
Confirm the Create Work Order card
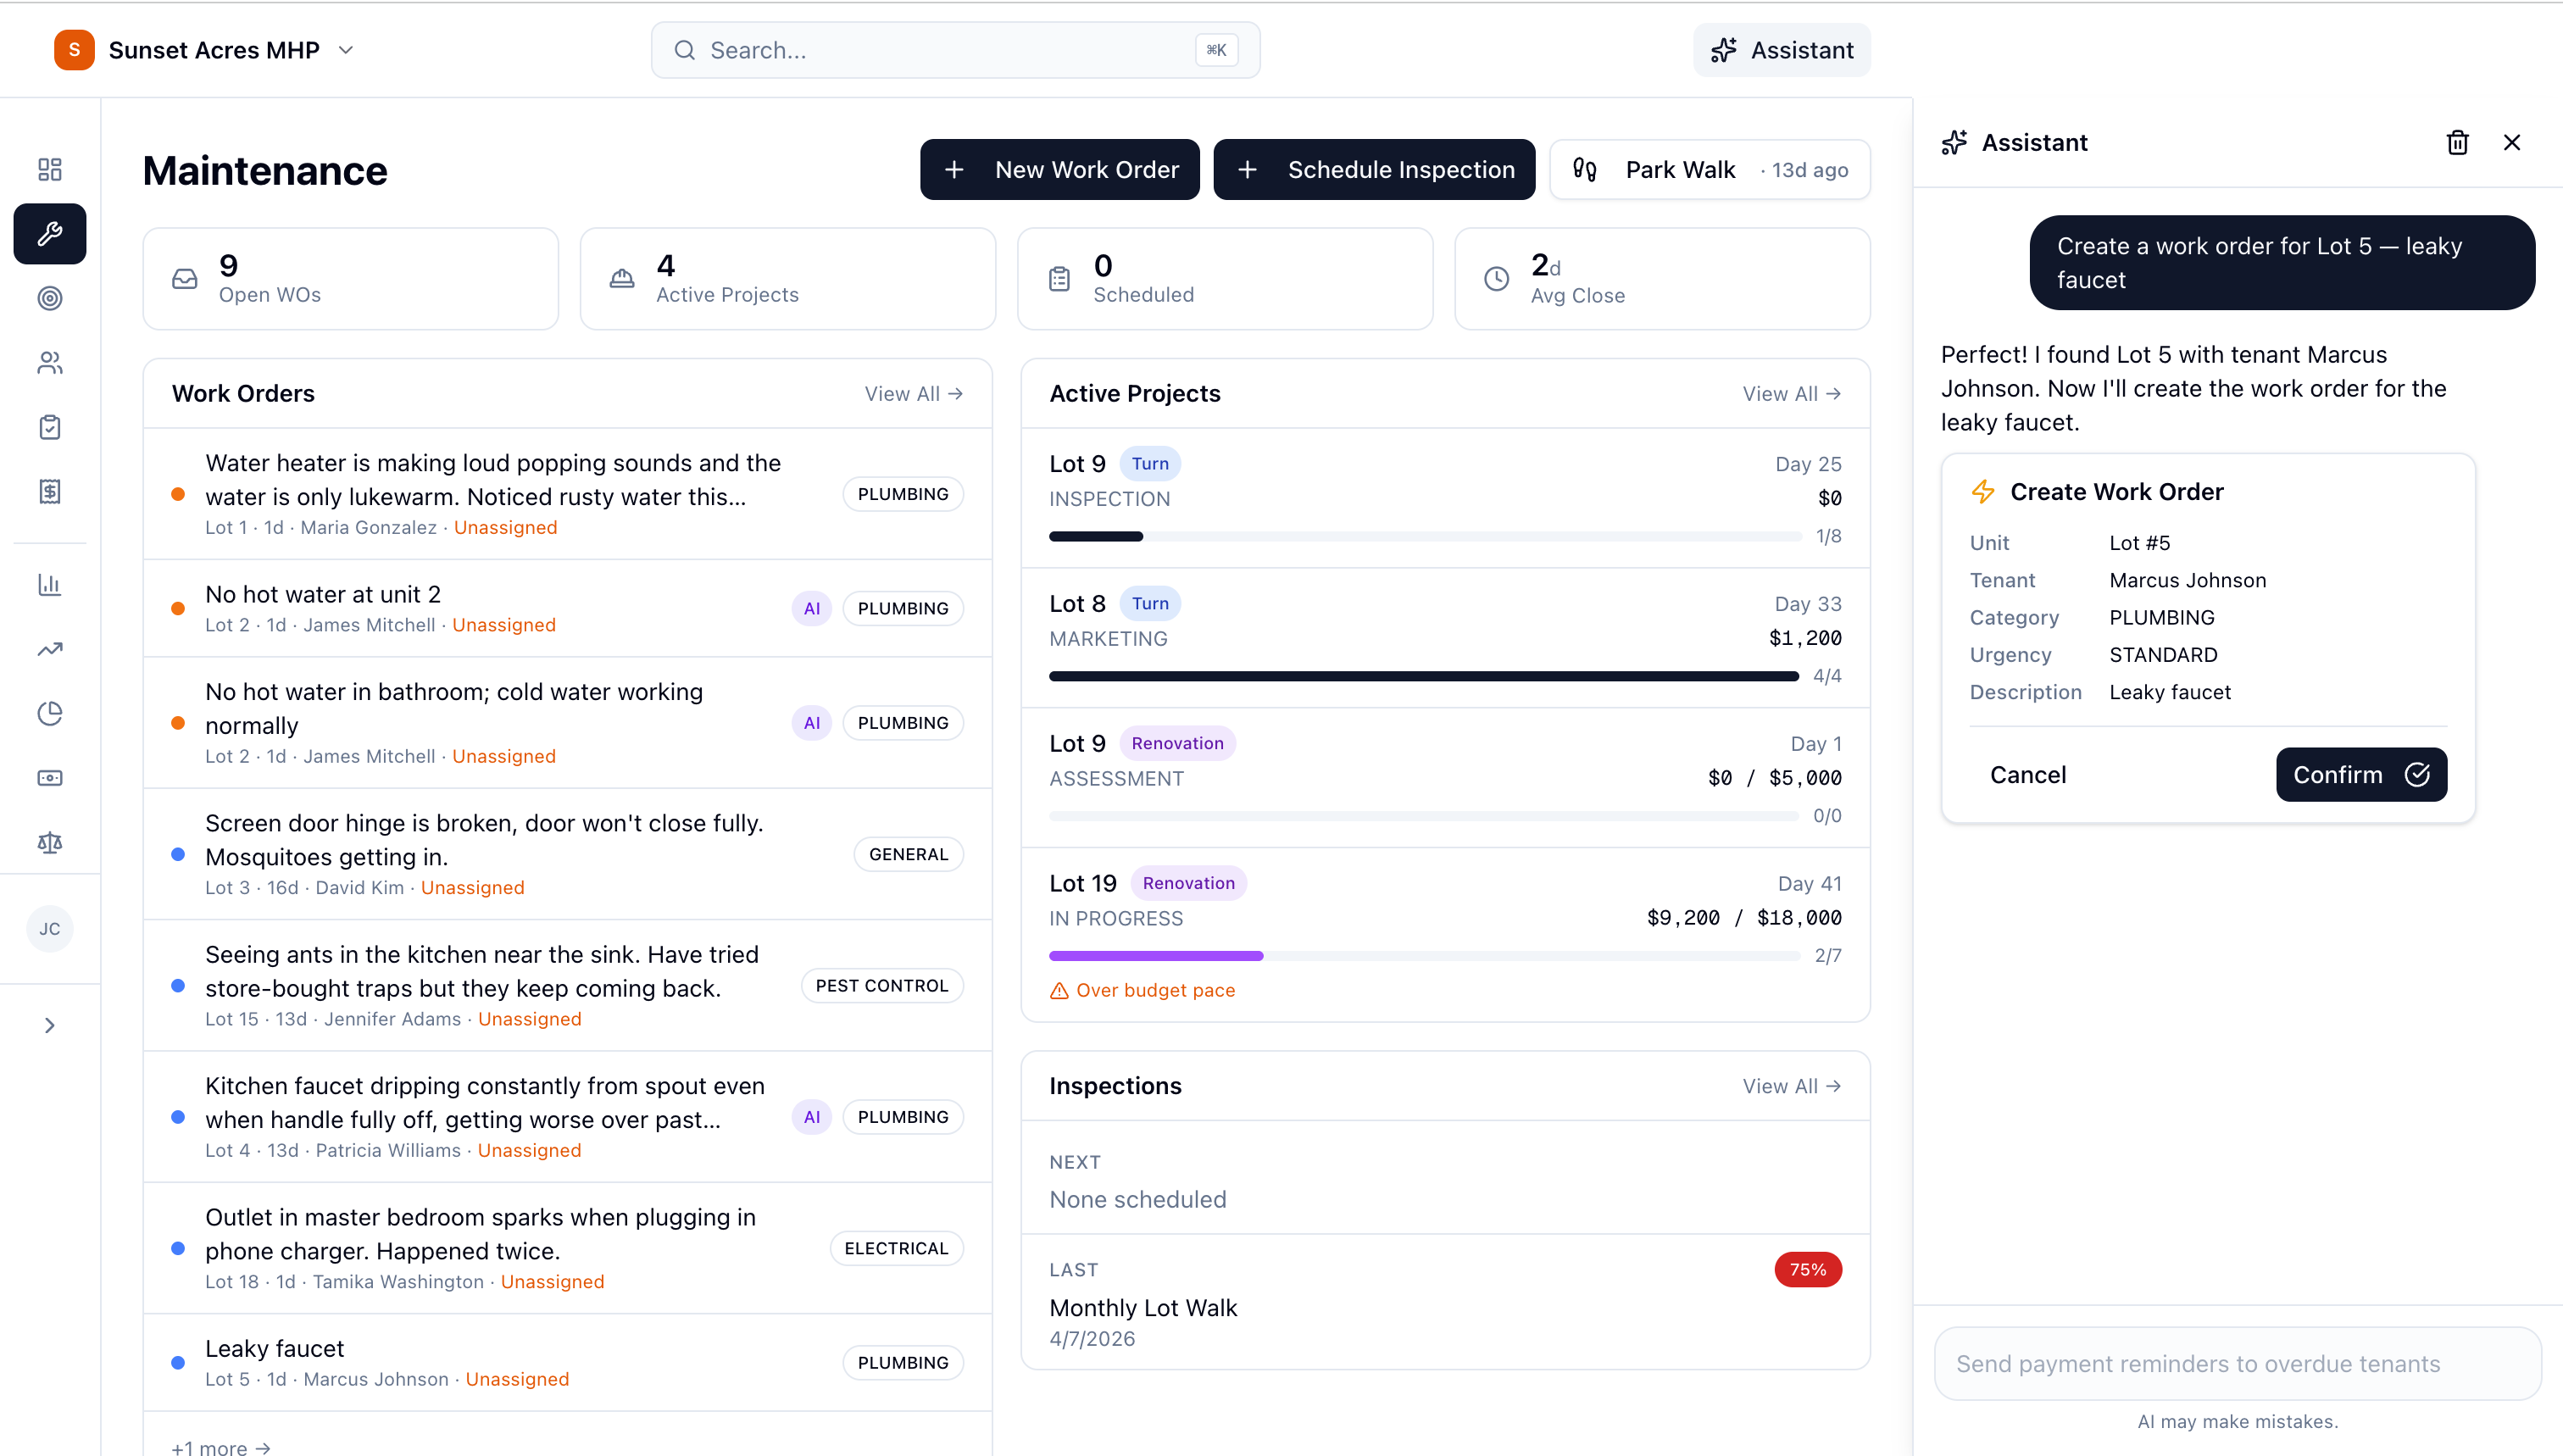pos(2361,775)
